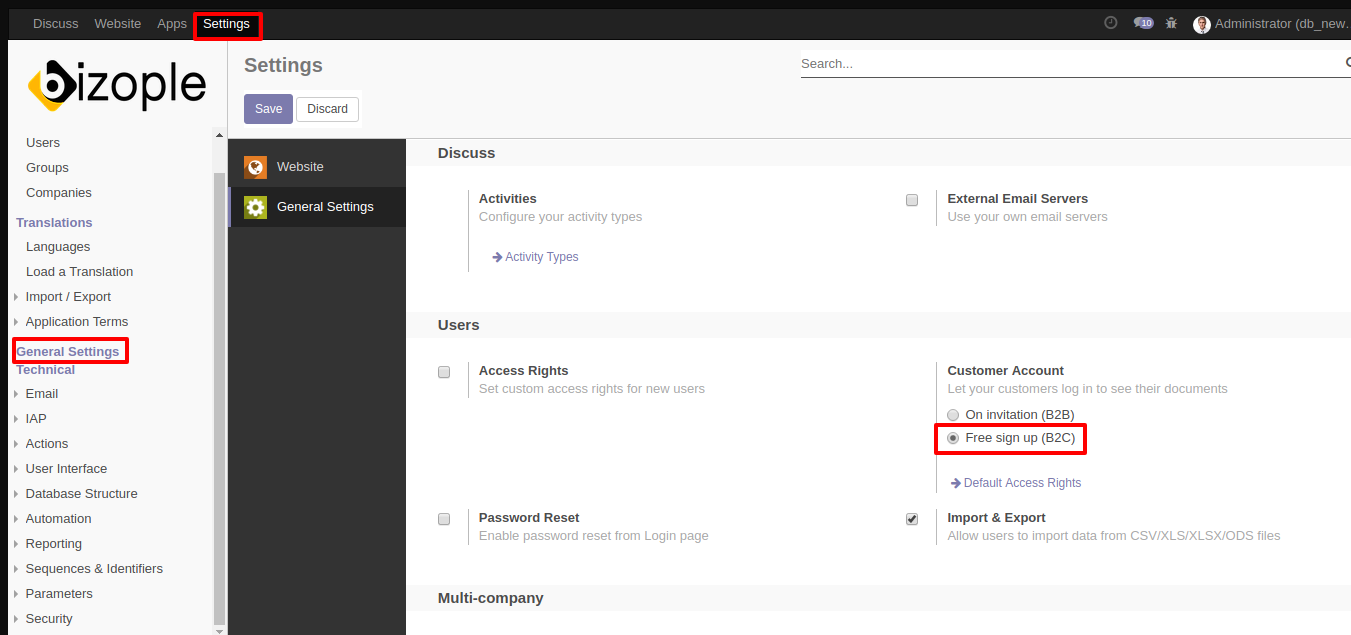1351x635 pixels.
Task: Select the On invitation (B2B) radio
Action: pos(953,415)
